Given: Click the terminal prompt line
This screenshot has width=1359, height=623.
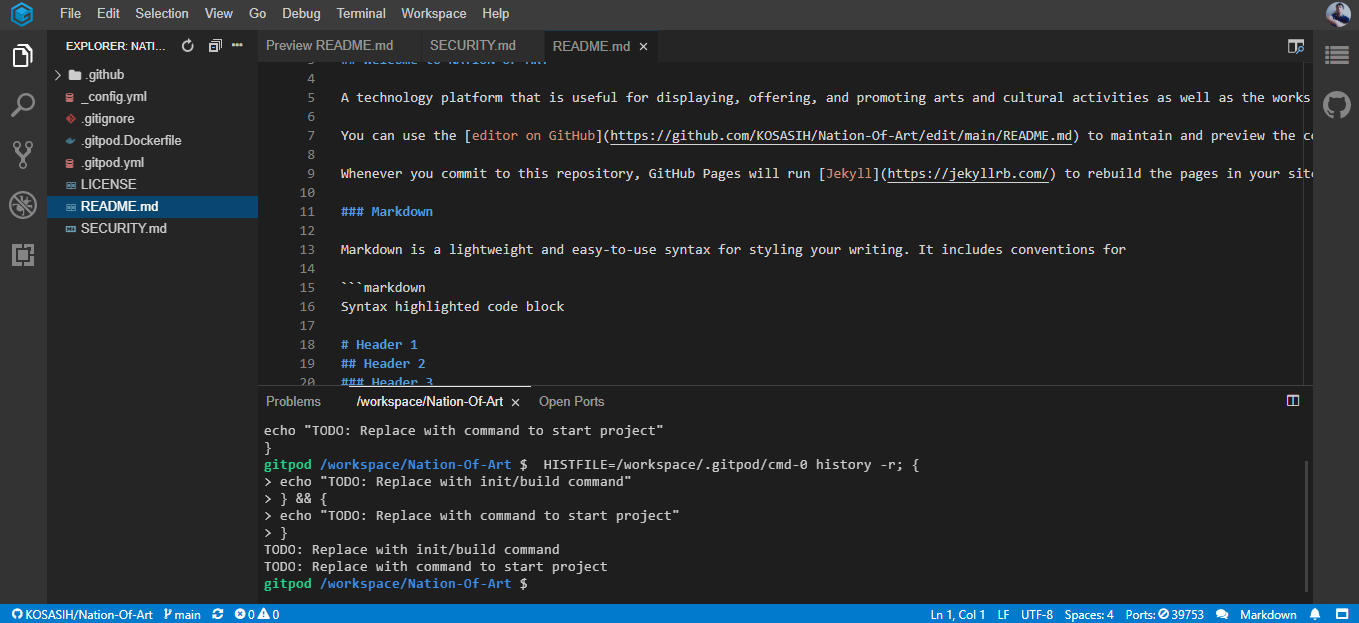Looking at the screenshot, I should 395,584.
